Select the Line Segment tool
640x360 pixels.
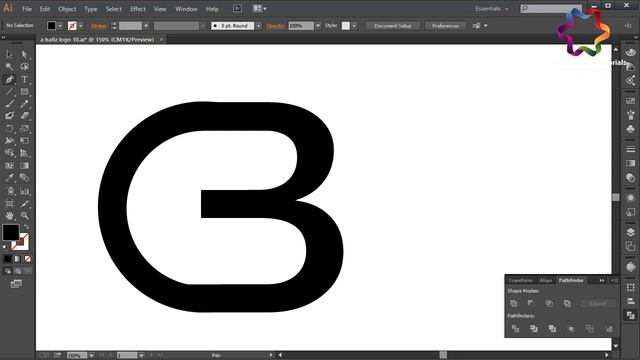pos(9,91)
